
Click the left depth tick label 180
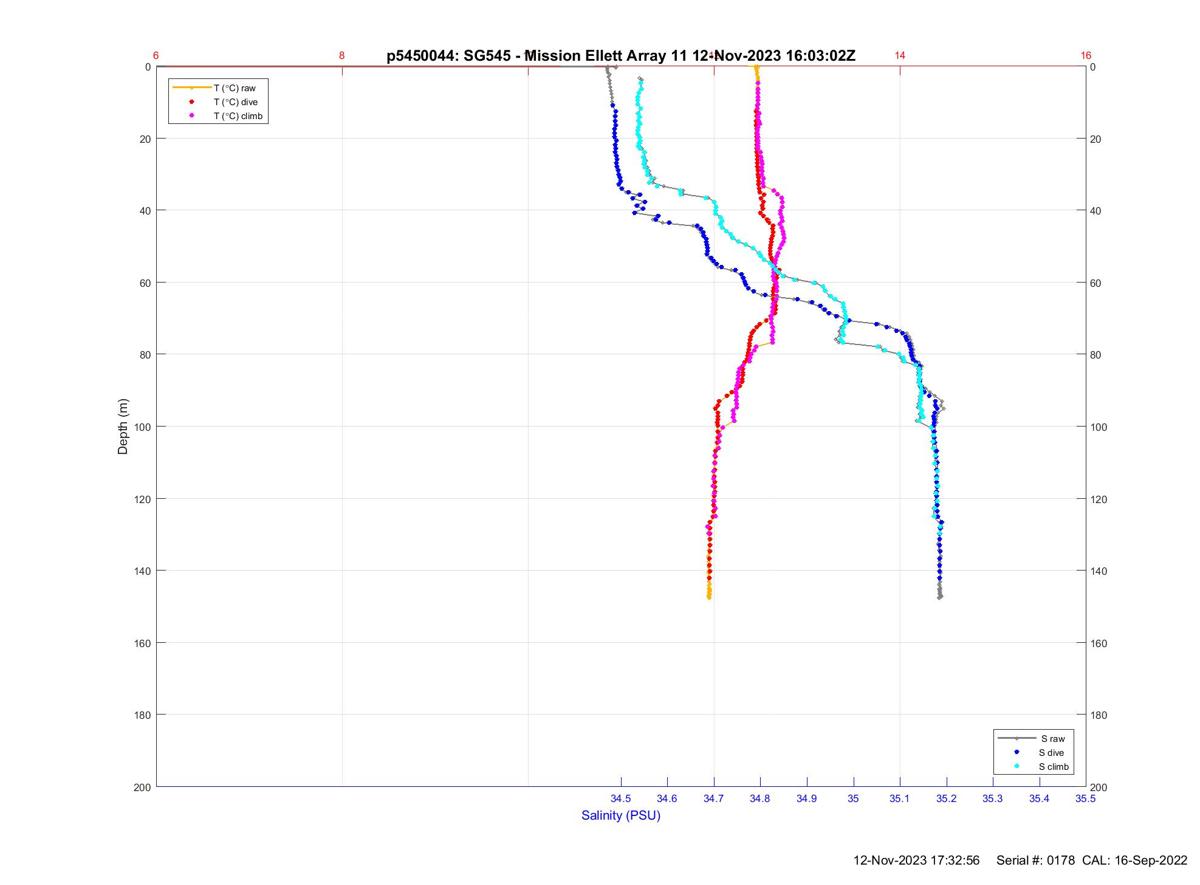[x=142, y=715]
